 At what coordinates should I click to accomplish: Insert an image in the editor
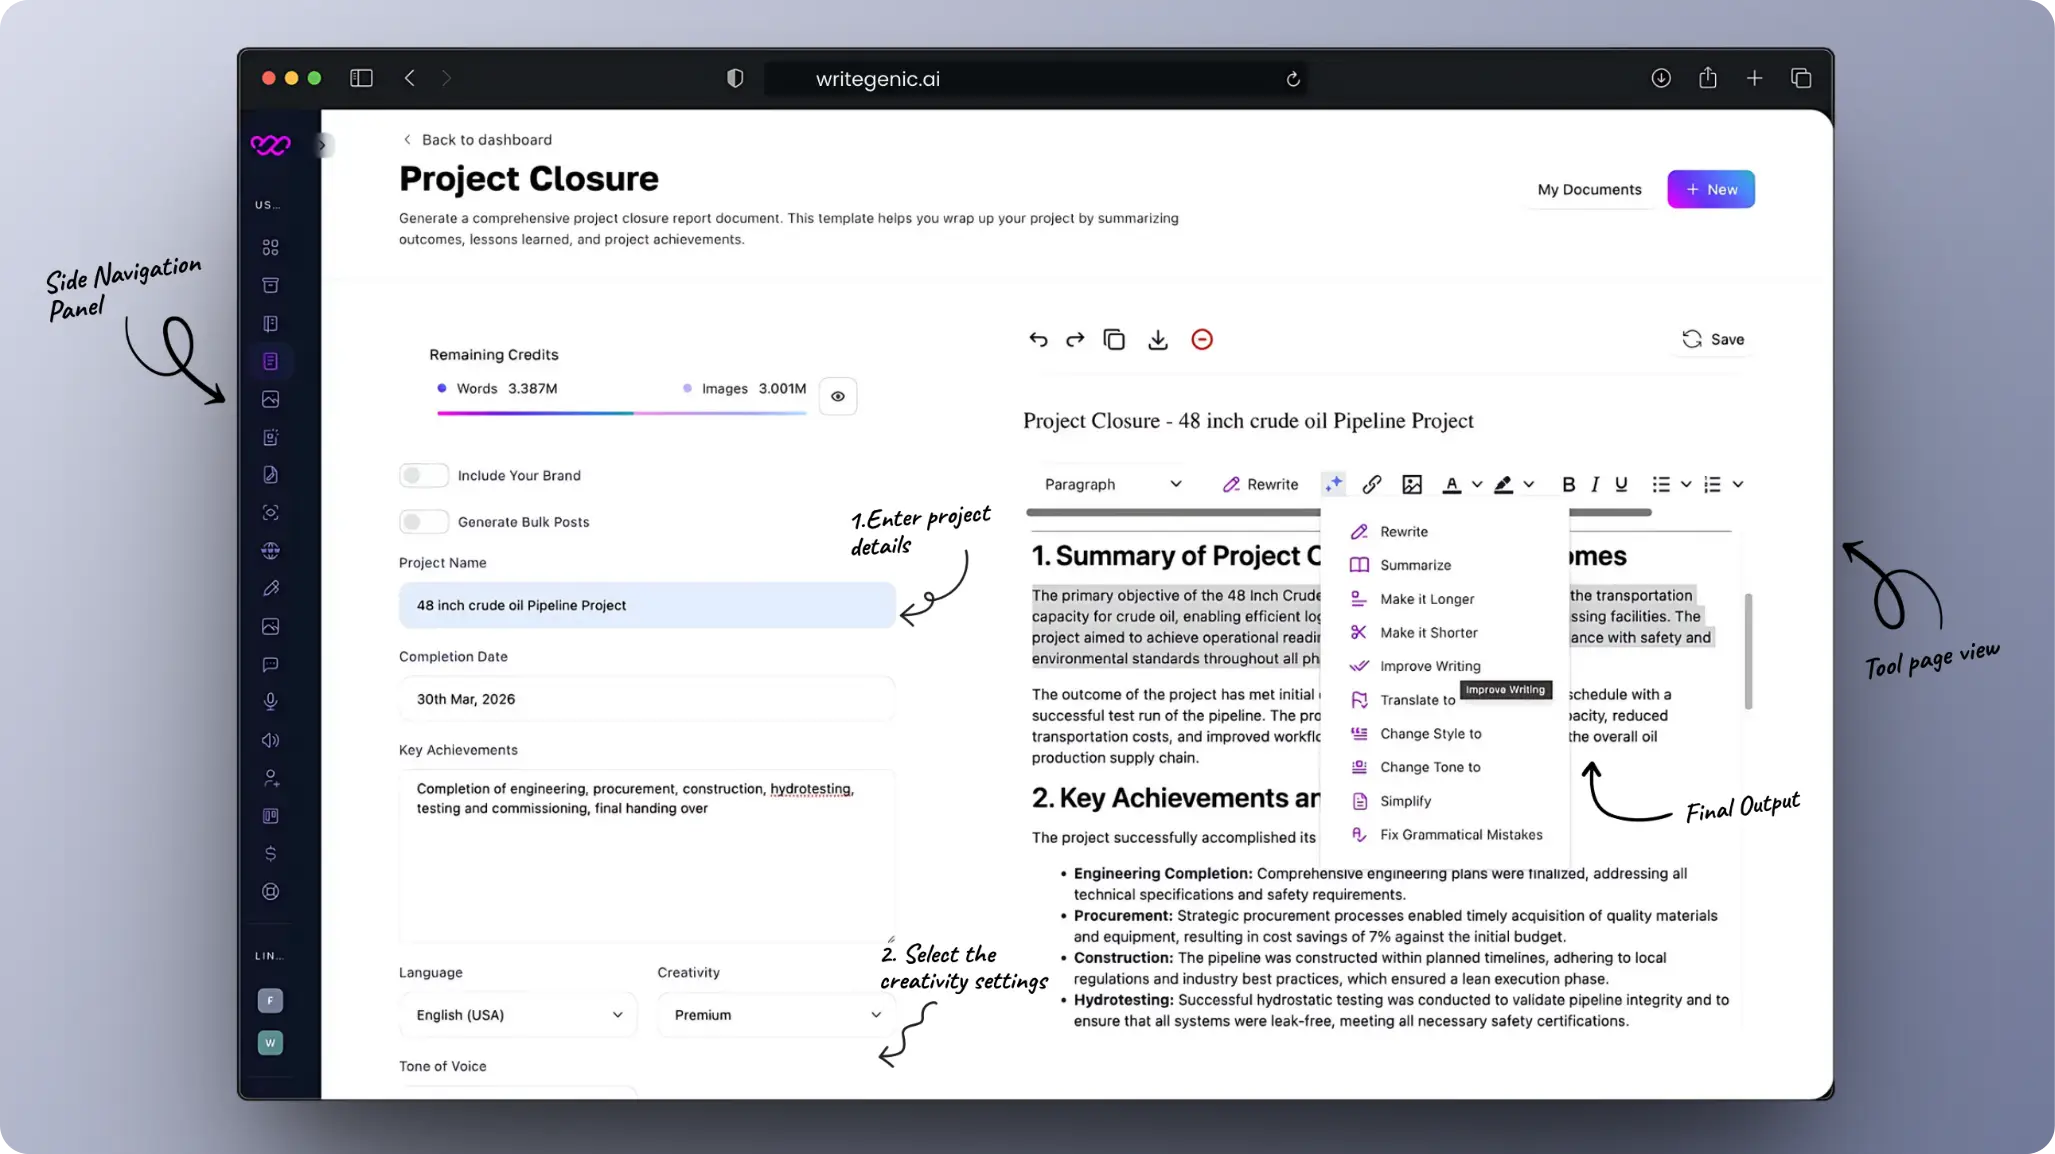[x=1412, y=484]
